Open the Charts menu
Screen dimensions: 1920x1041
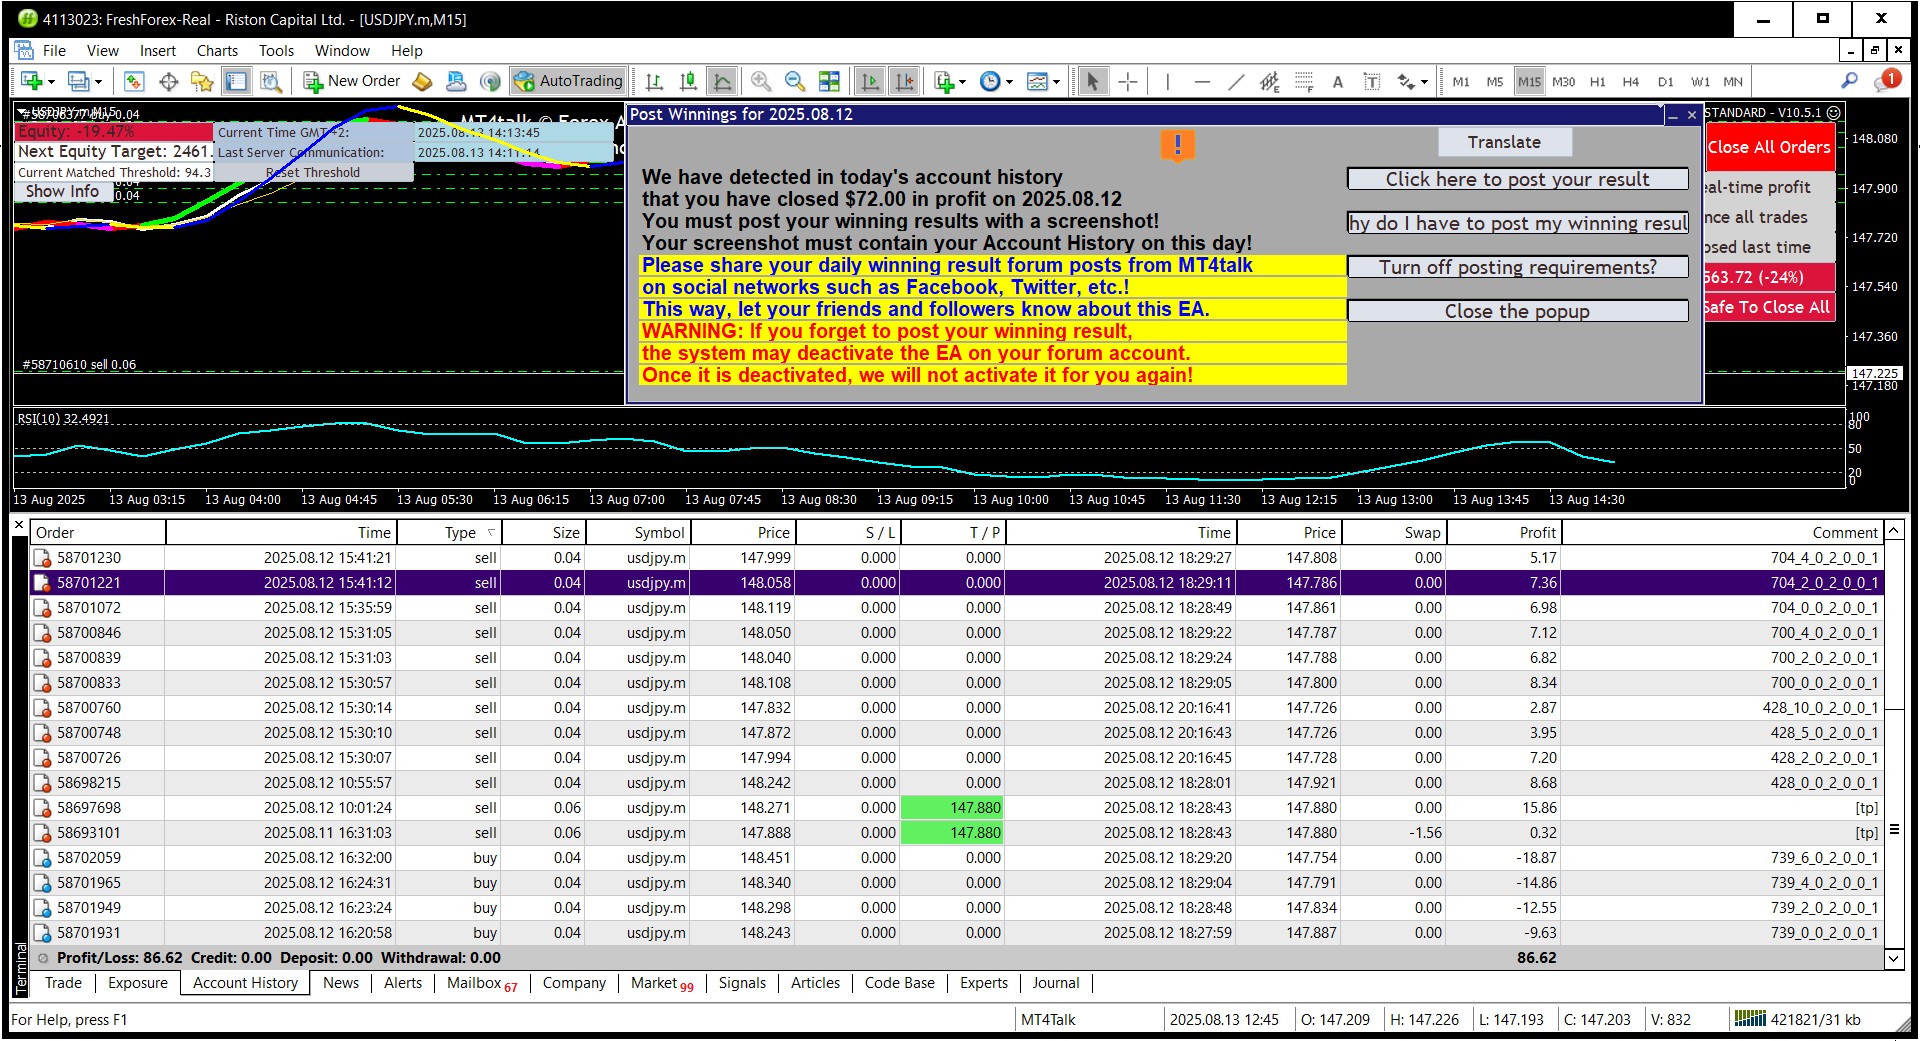pyautogui.click(x=217, y=51)
